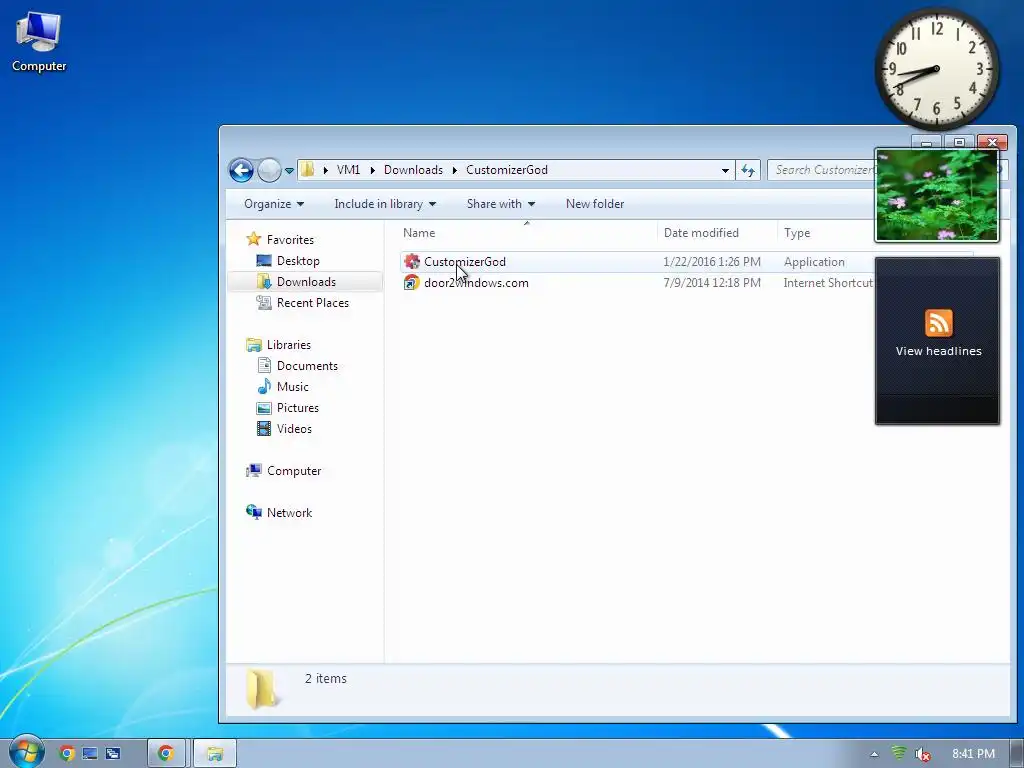Screen dimensions: 1024x768
Task: Open Documents library
Action: pyautogui.click(x=307, y=366)
